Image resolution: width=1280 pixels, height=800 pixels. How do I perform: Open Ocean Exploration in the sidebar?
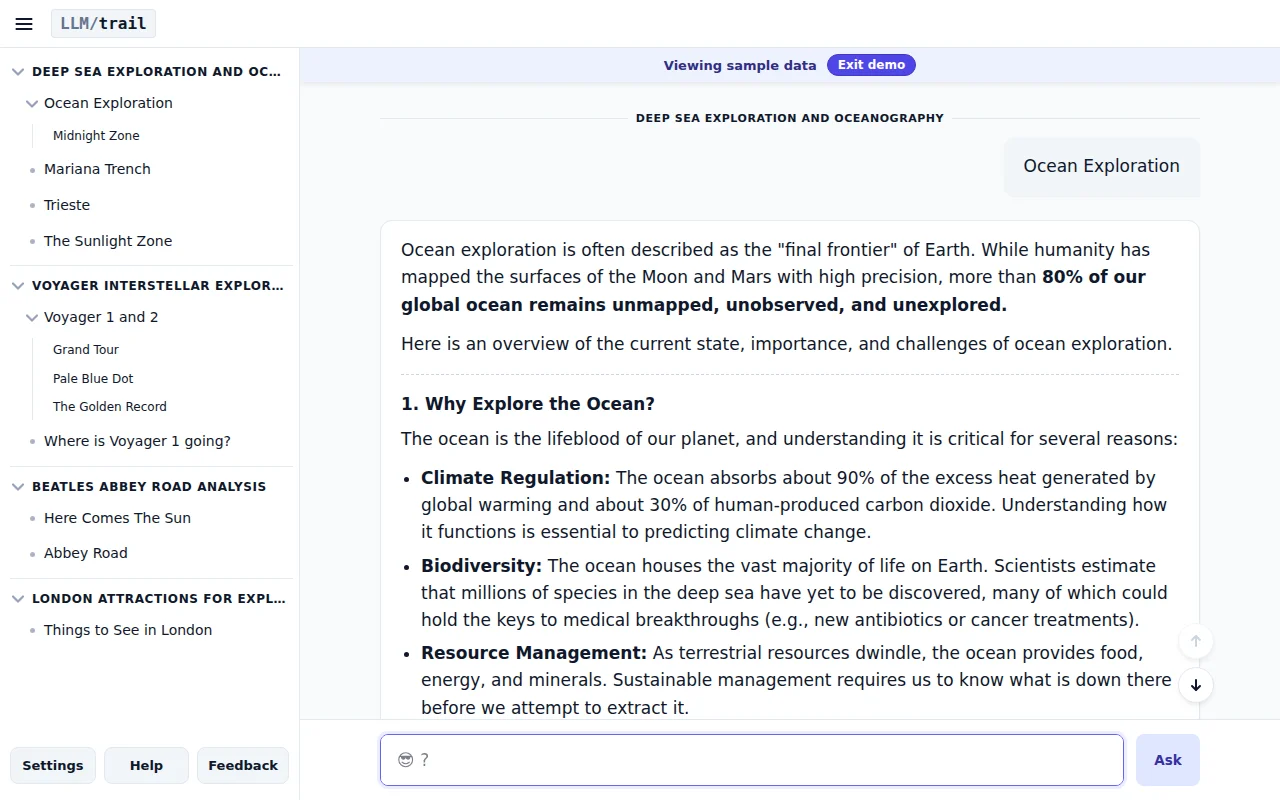108,103
